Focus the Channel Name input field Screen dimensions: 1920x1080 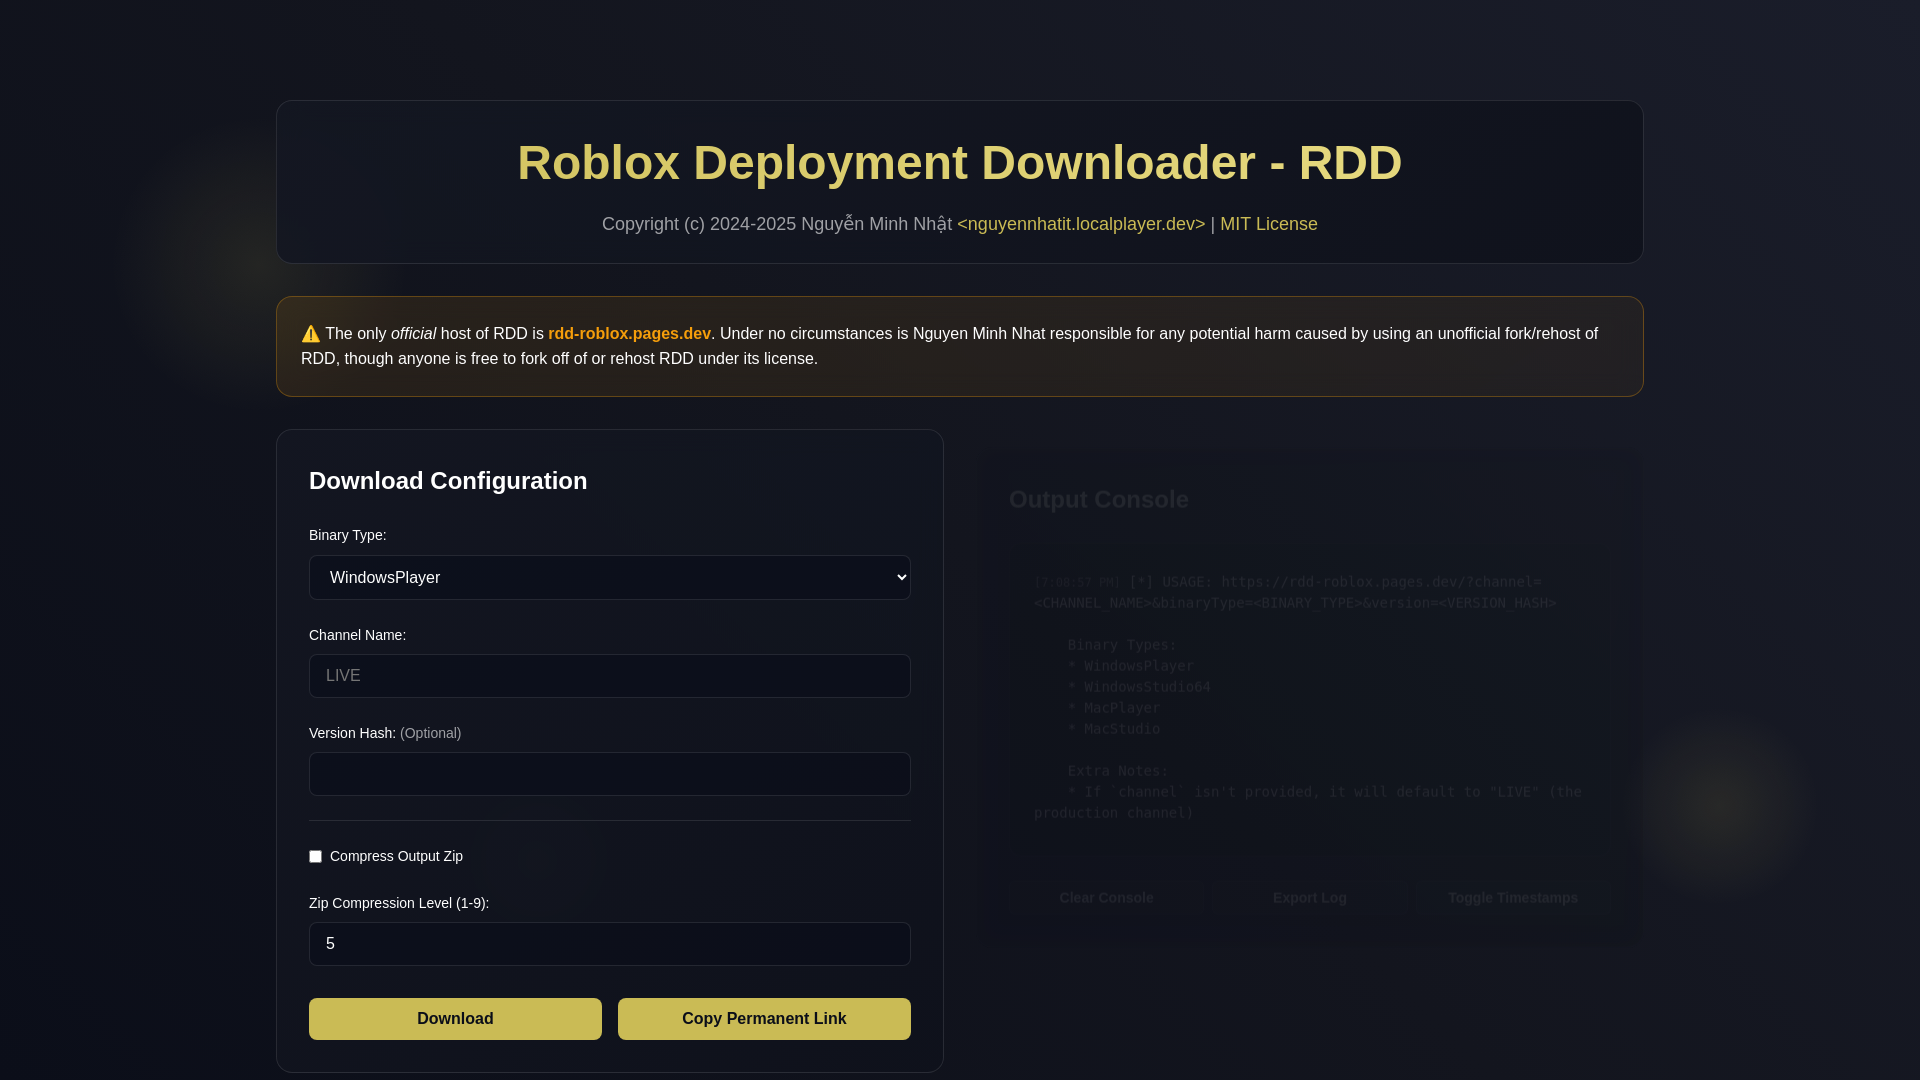[609, 676]
